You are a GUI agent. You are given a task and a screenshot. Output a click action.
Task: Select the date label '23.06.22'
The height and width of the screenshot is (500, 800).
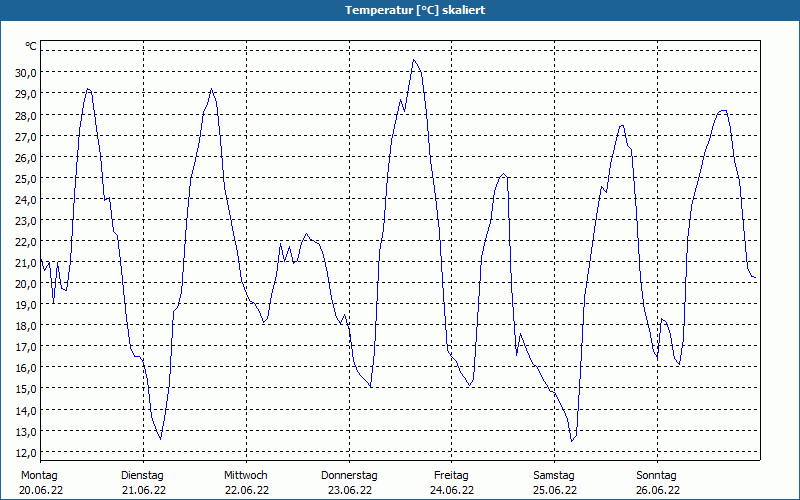coord(350,490)
